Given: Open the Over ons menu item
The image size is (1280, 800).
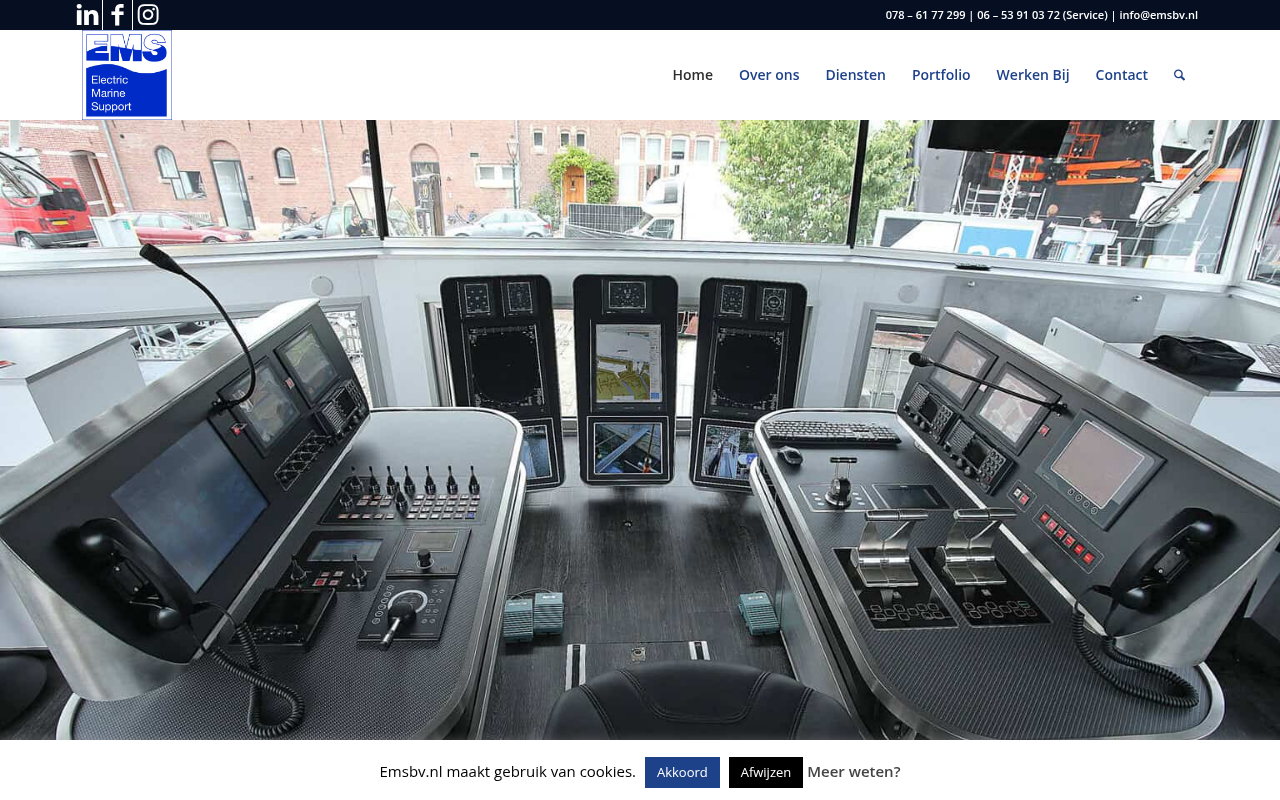Looking at the screenshot, I should 769,75.
